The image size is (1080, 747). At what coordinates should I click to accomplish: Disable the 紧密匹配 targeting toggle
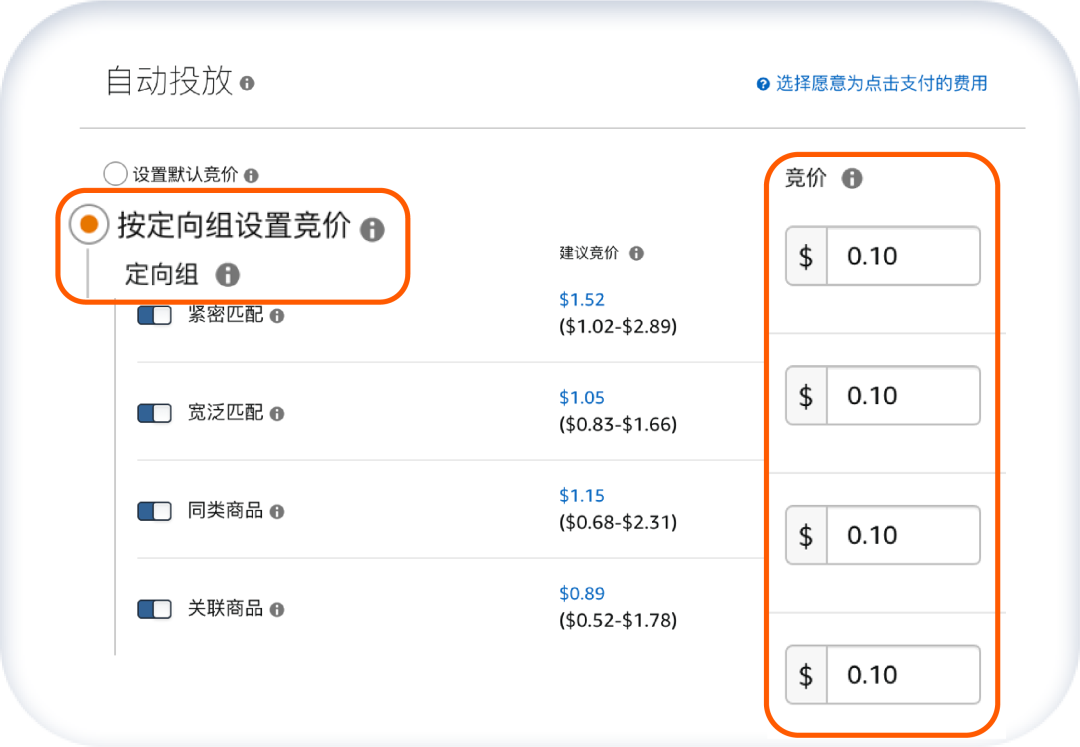[x=155, y=315]
